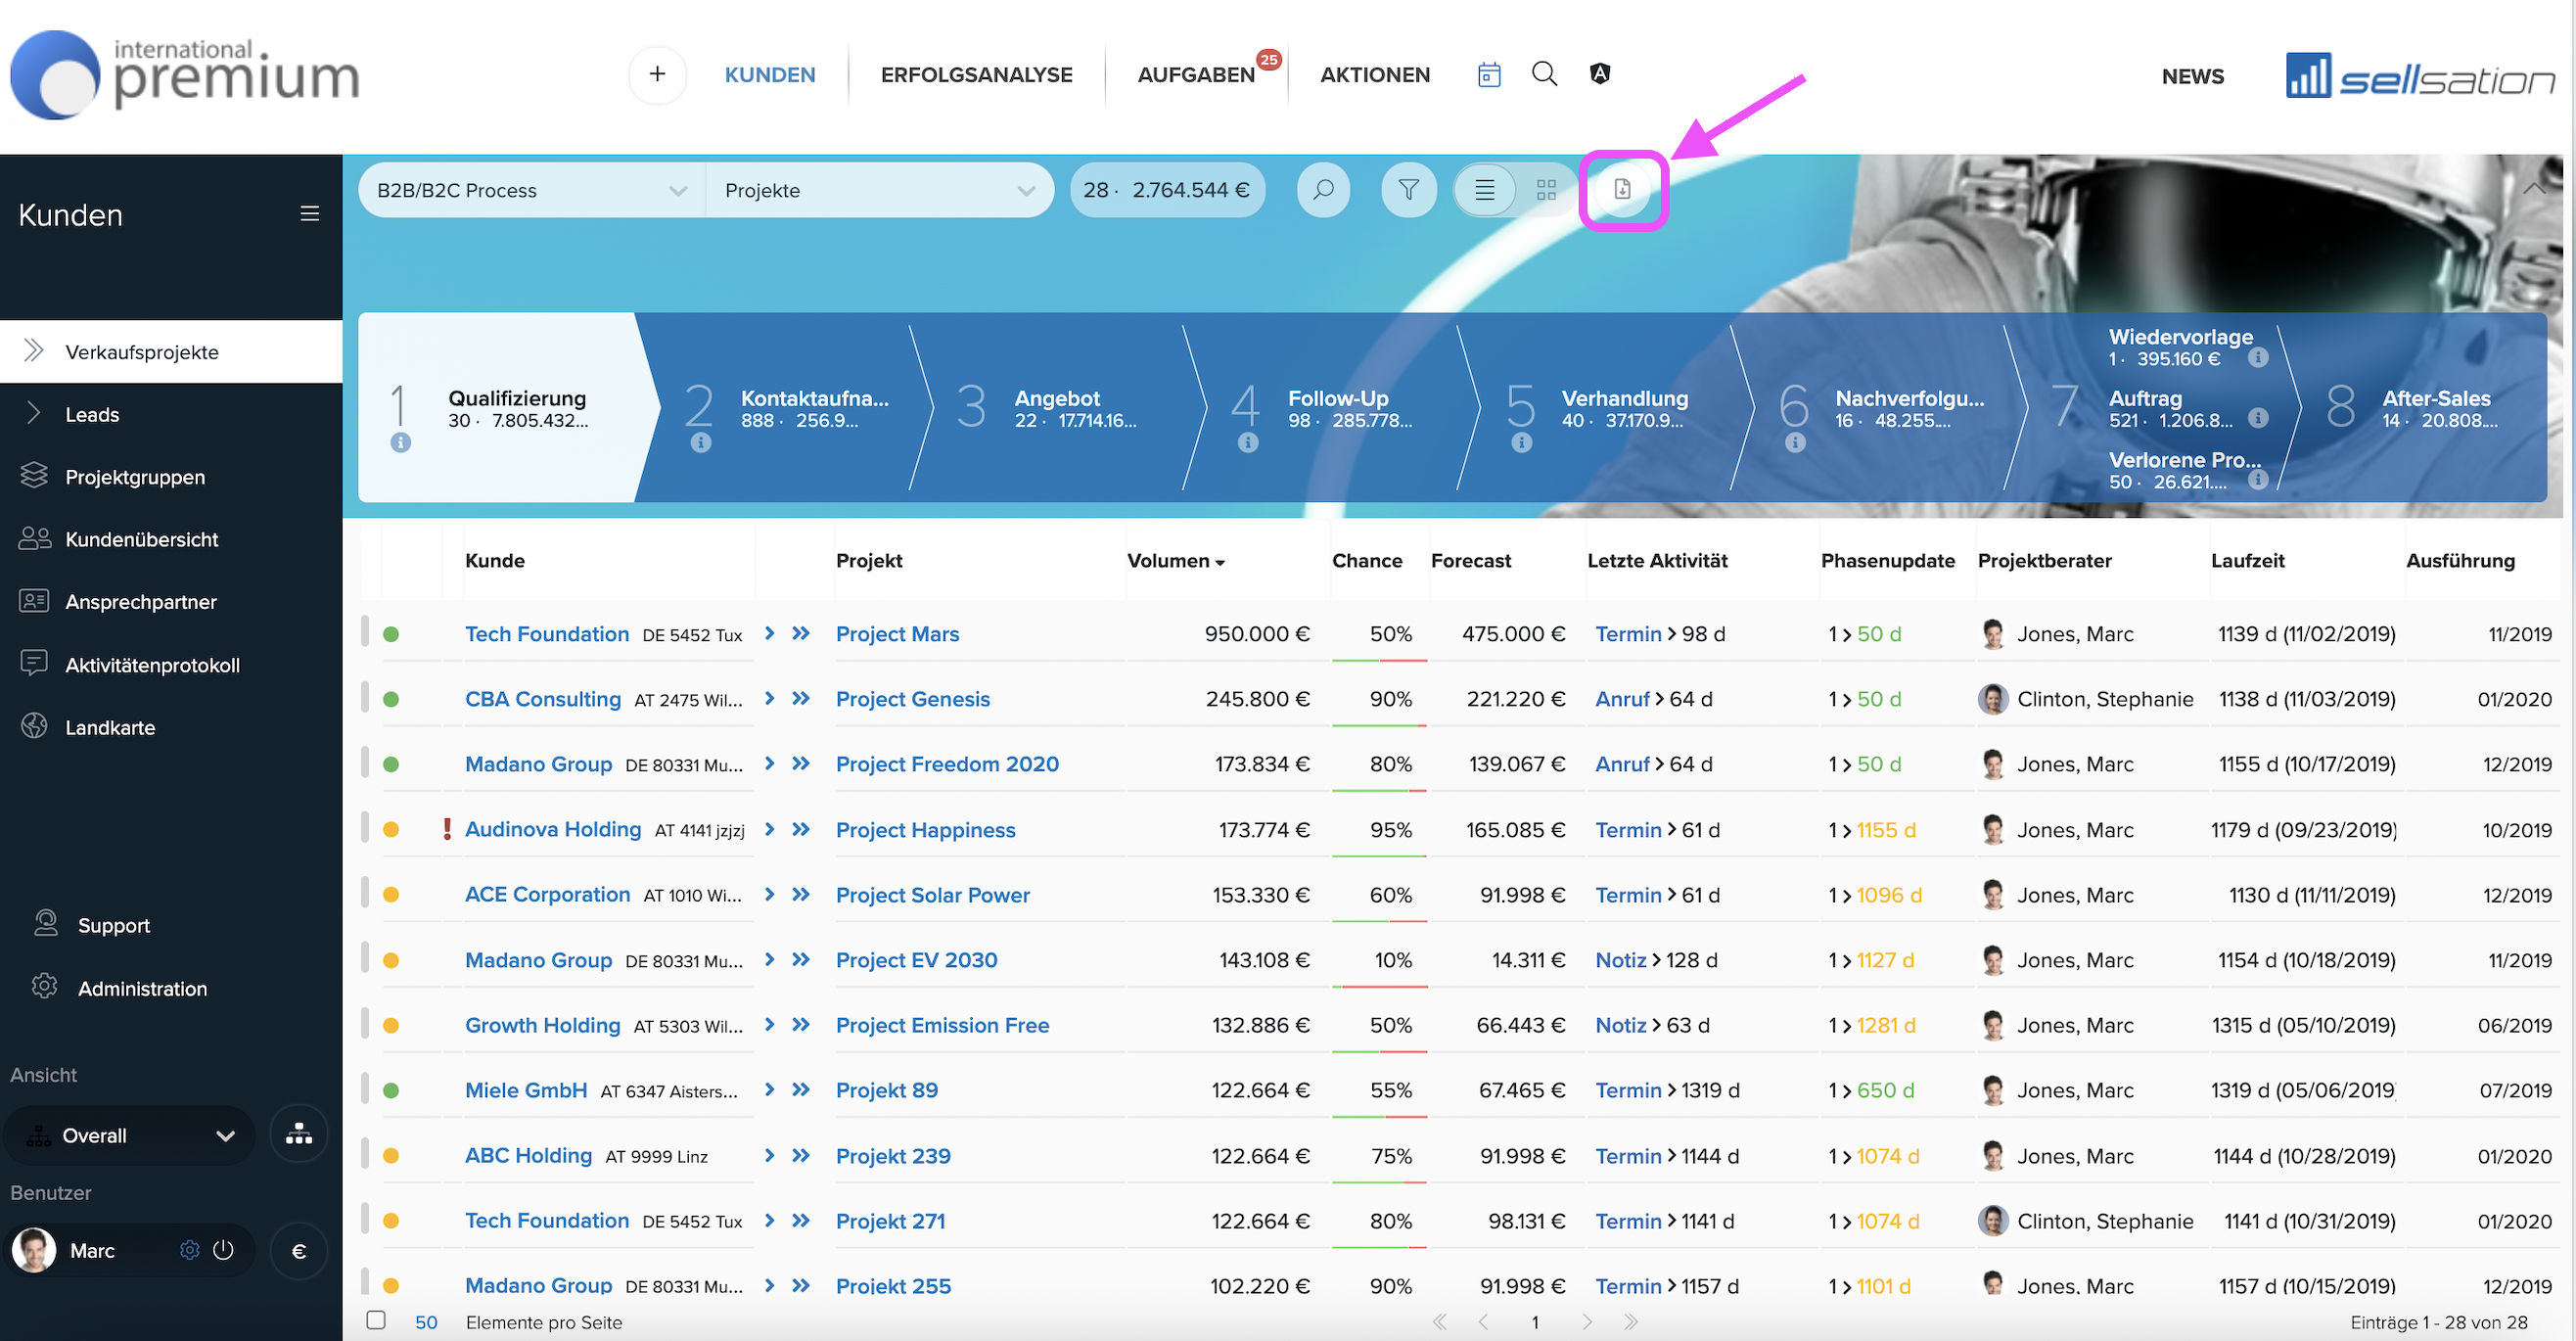Open the B2B/B2C Process dropdown
2576x1341 pixels.
click(x=532, y=190)
